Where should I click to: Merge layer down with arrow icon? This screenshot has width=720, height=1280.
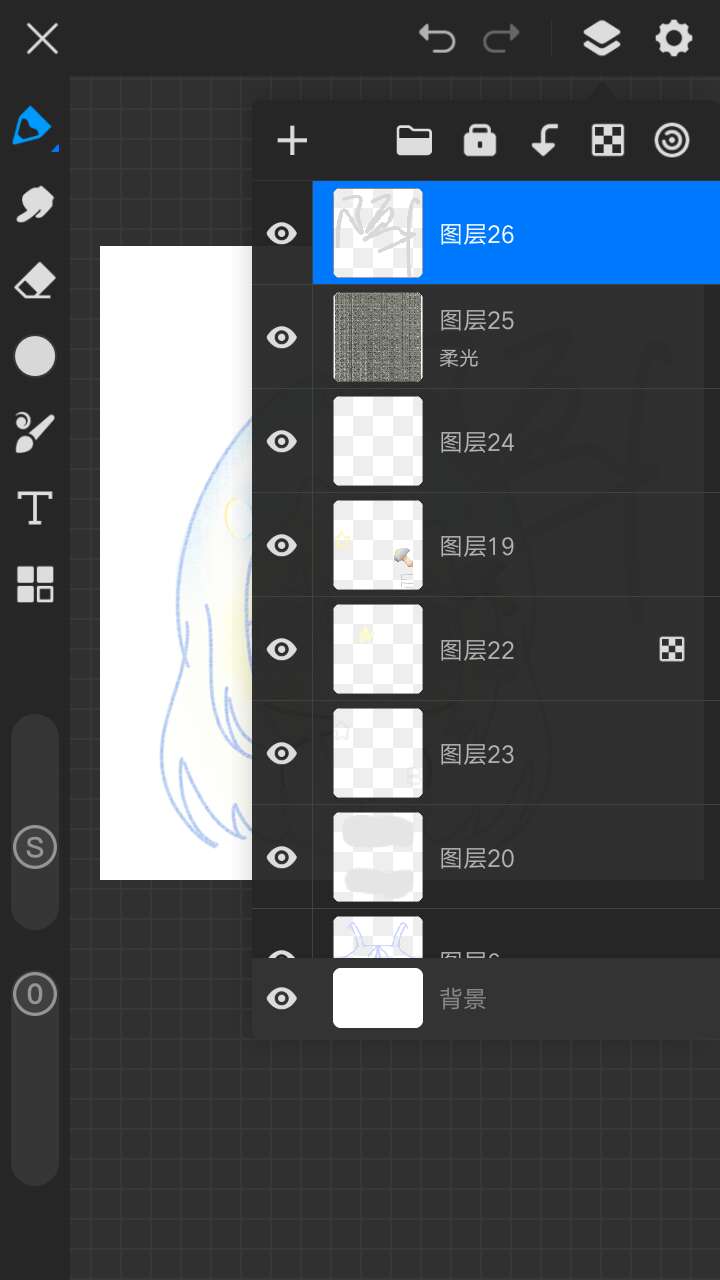pyautogui.click(x=544, y=141)
